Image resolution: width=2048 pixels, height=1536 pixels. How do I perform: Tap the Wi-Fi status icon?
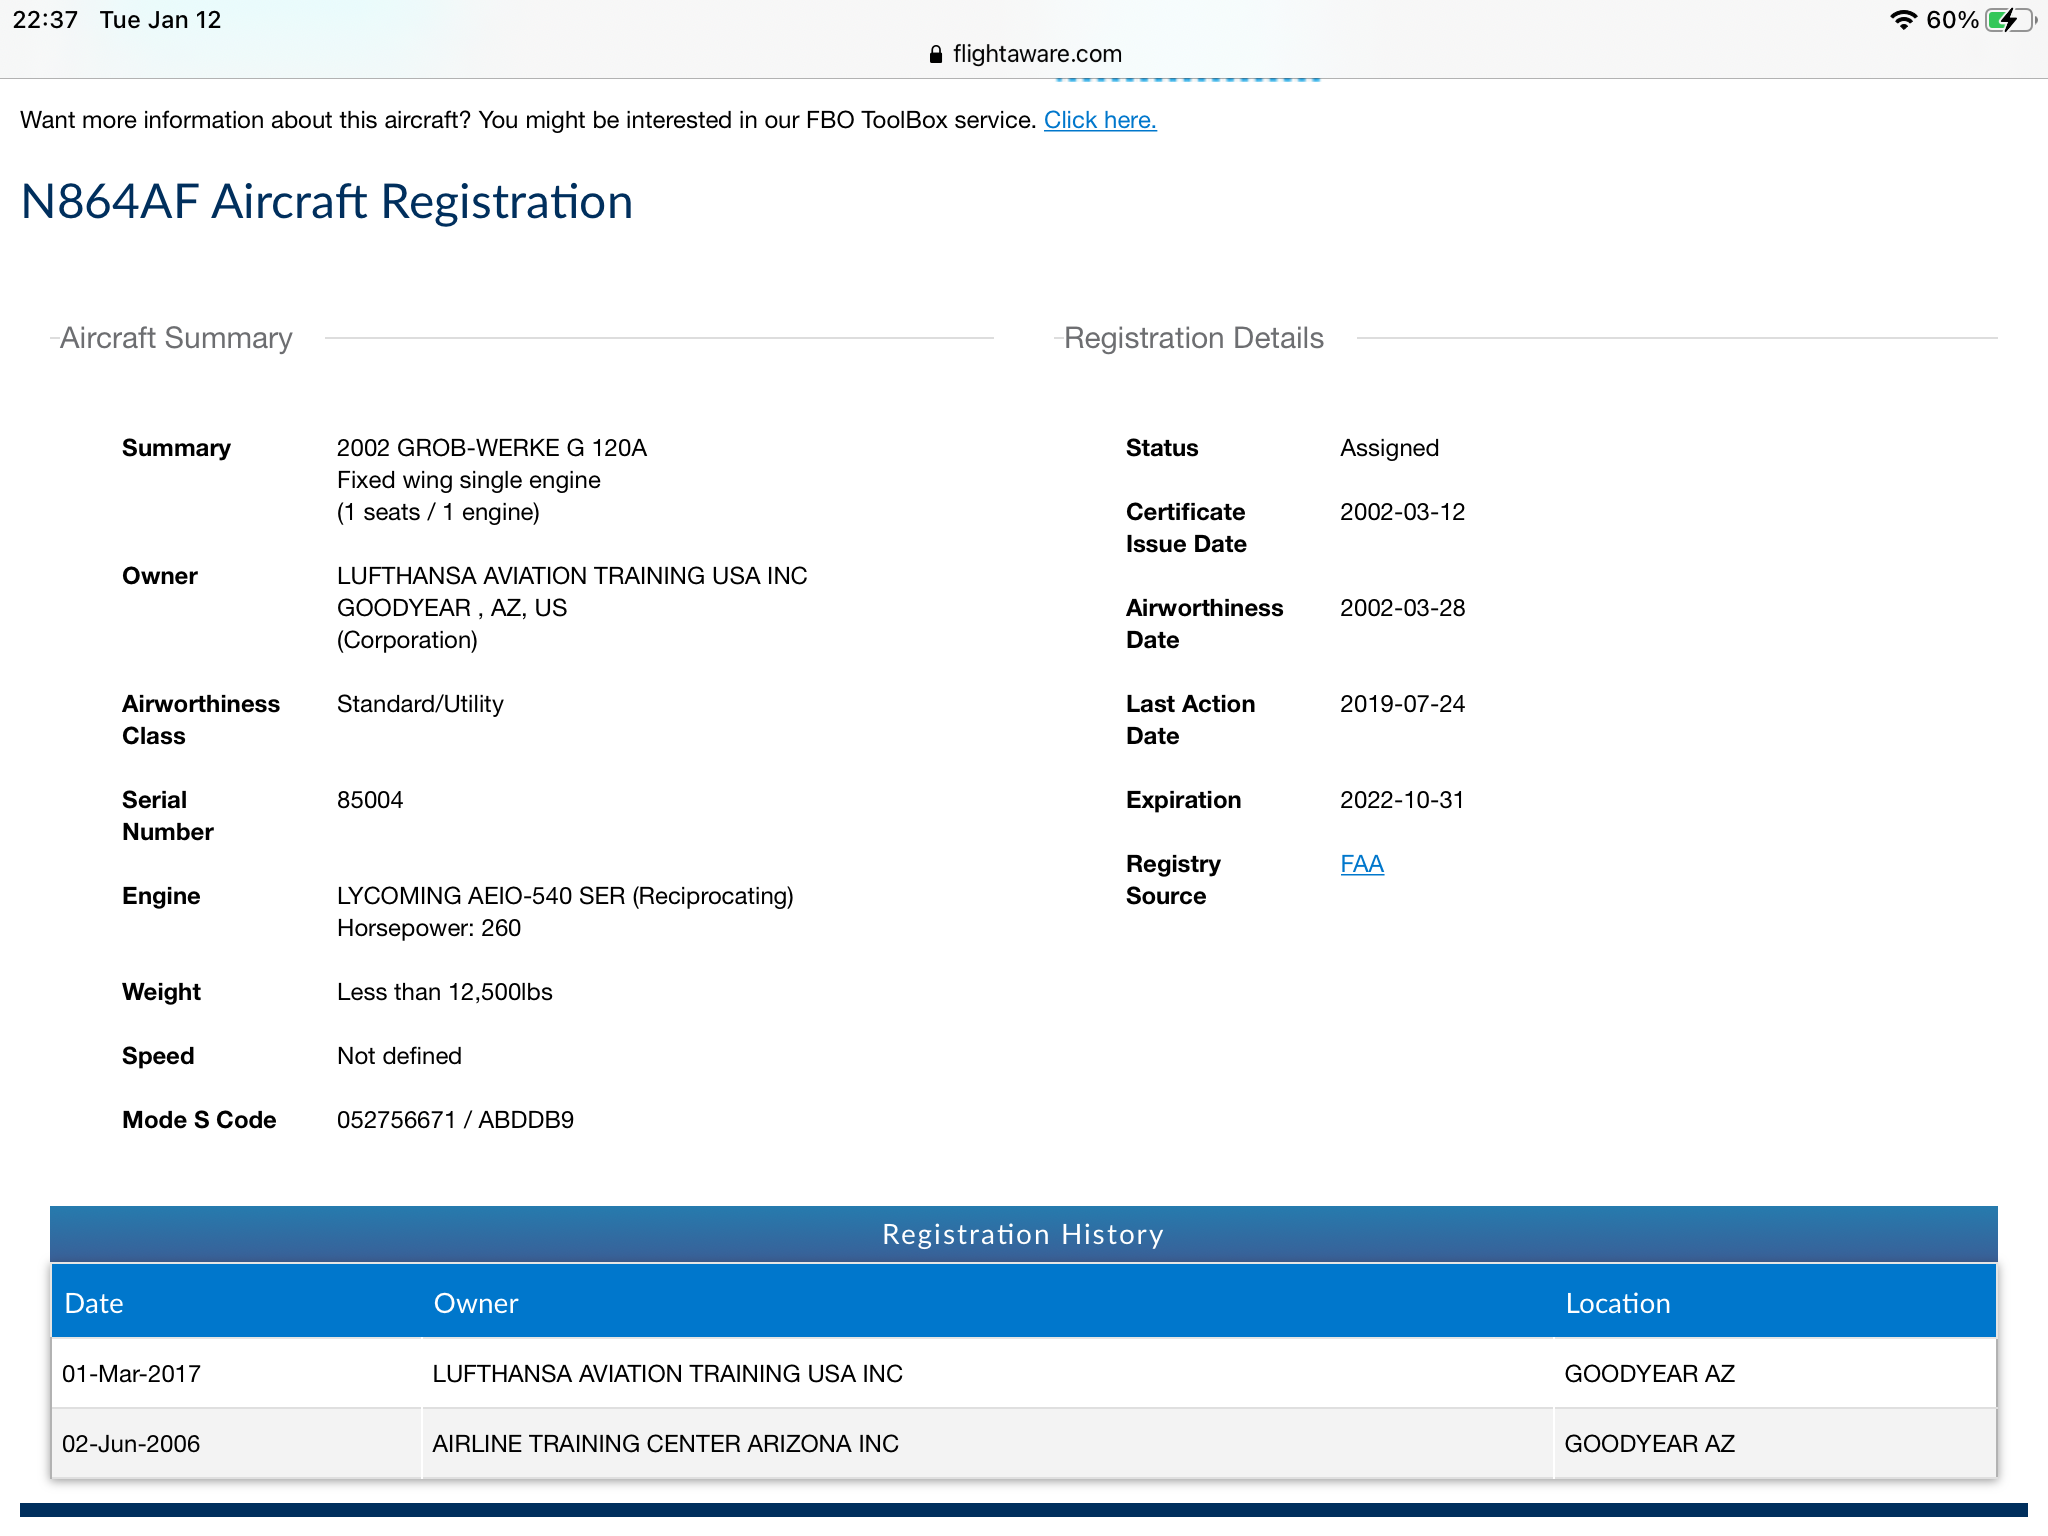(1903, 20)
